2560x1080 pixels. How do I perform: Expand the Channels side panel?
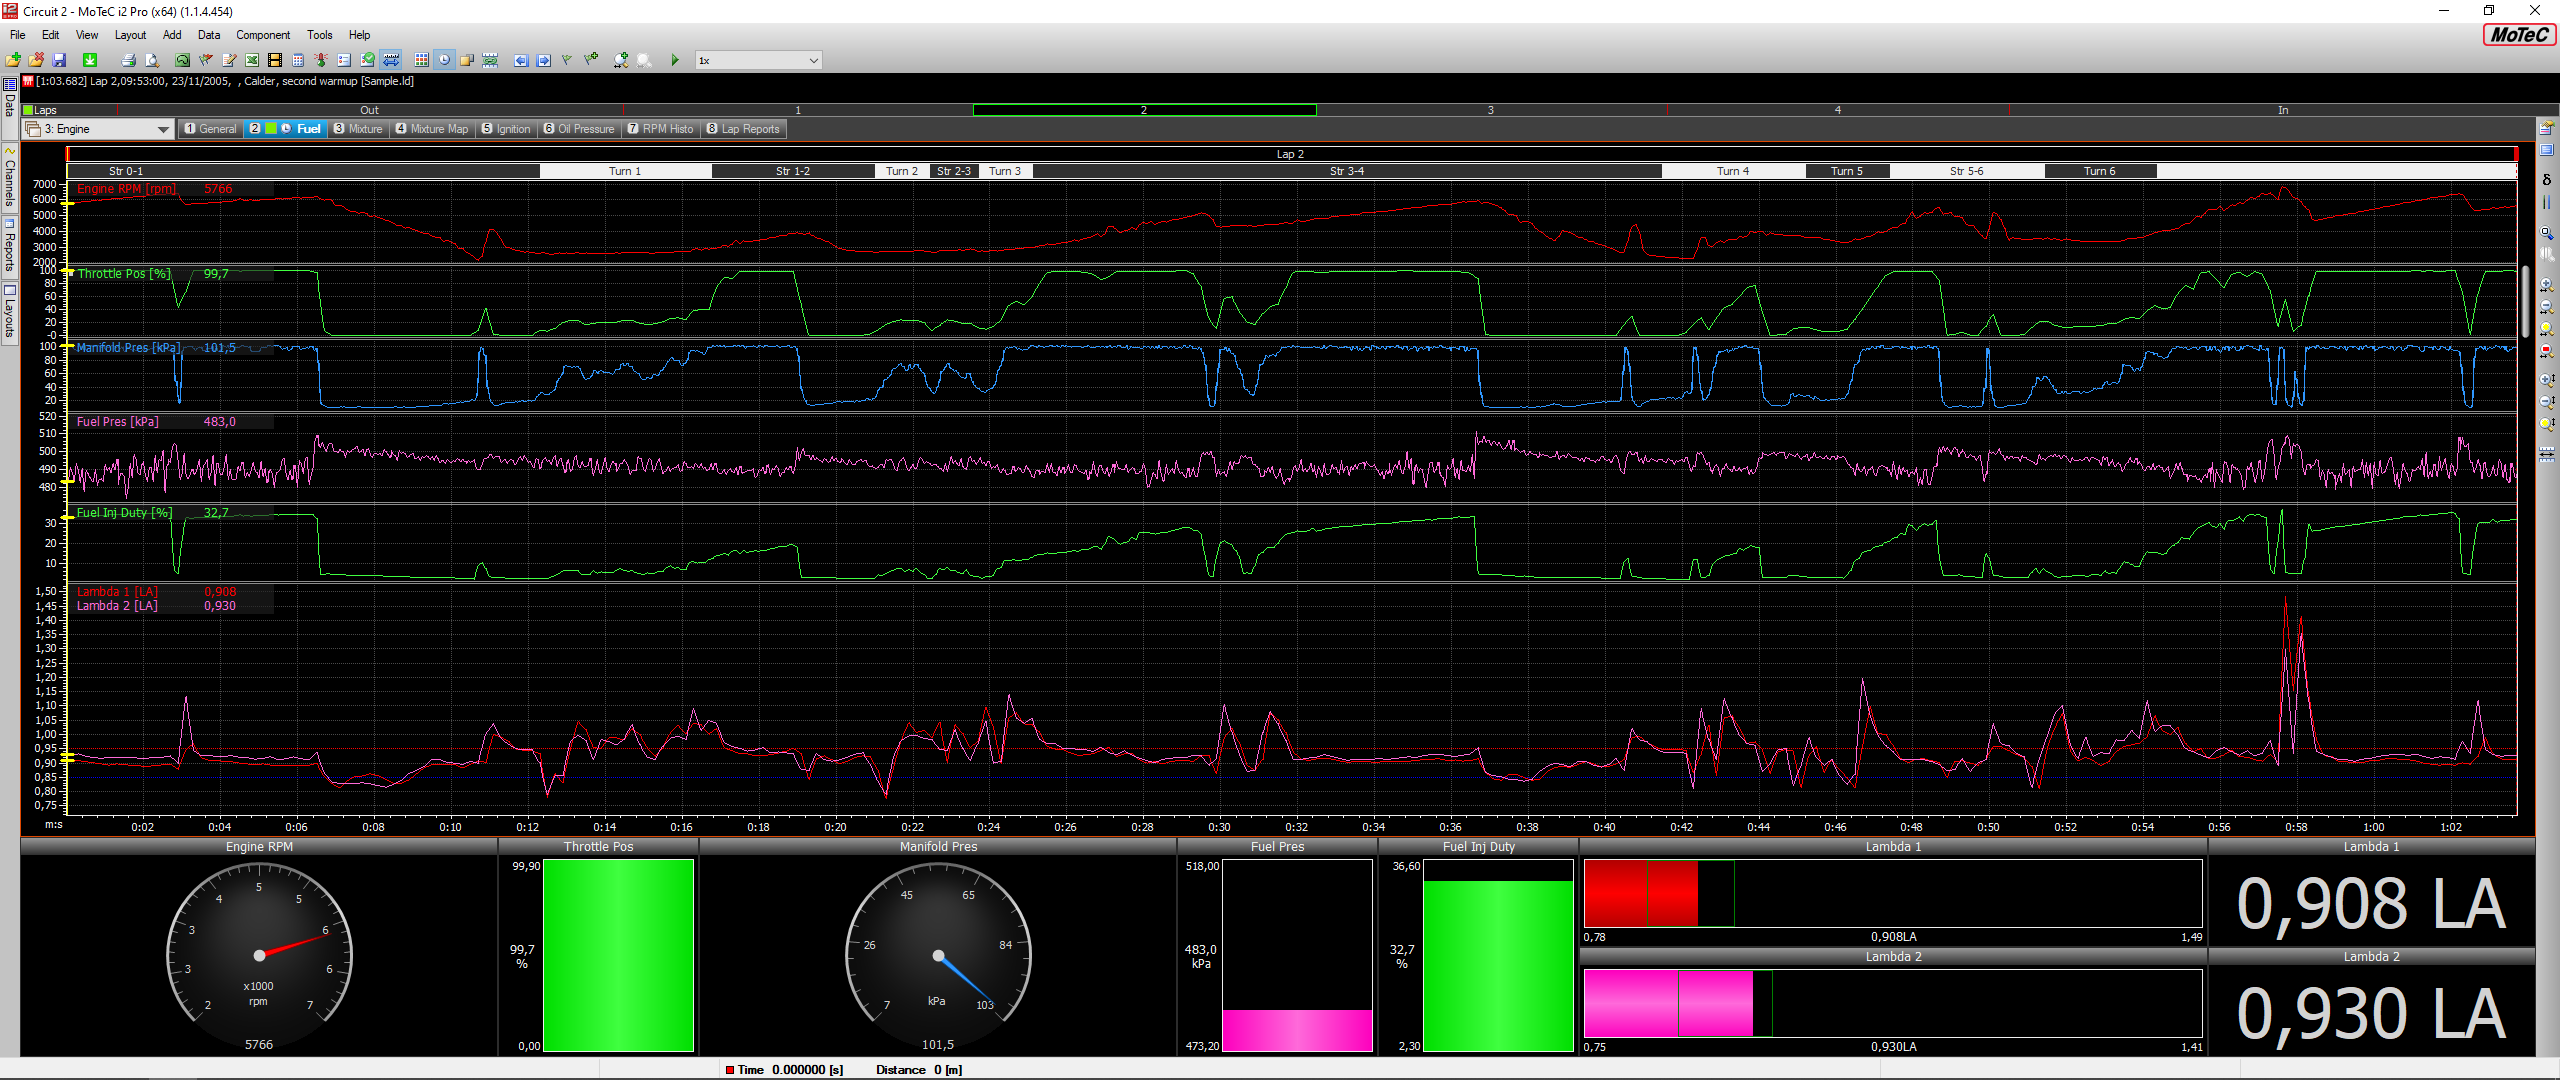(x=10, y=180)
